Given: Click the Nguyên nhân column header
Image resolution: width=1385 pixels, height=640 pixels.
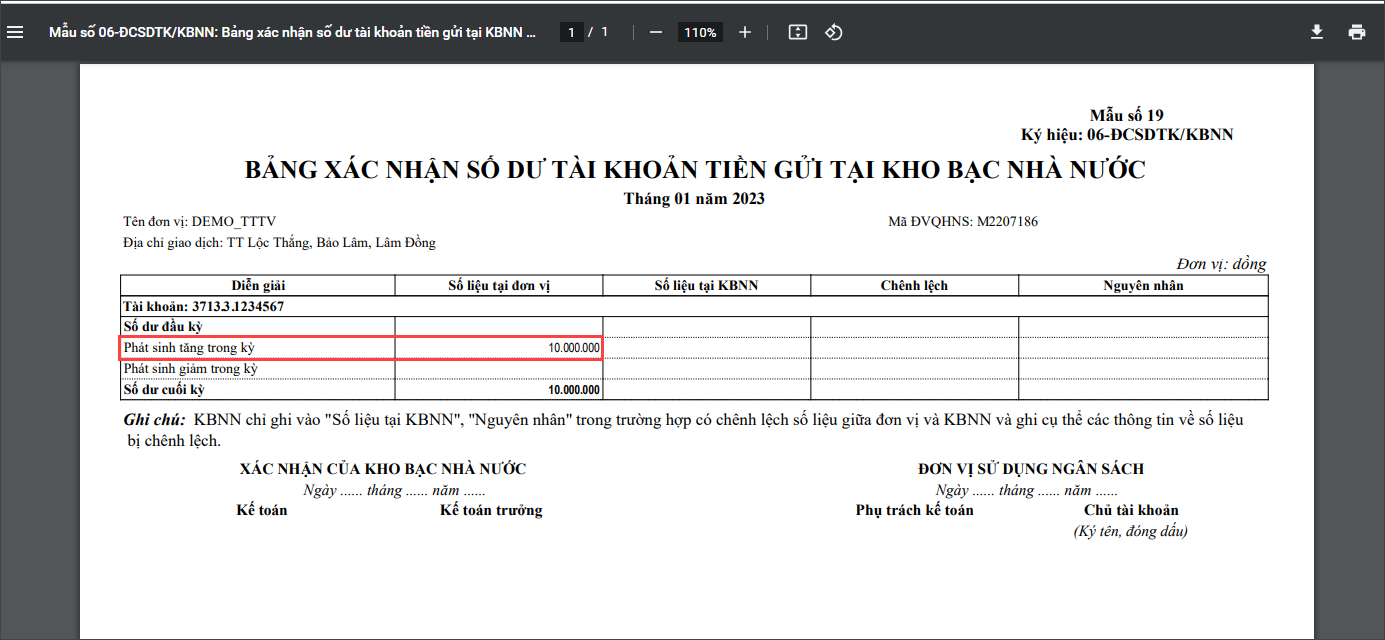Looking at the screenshot, I should [1143, 285].
